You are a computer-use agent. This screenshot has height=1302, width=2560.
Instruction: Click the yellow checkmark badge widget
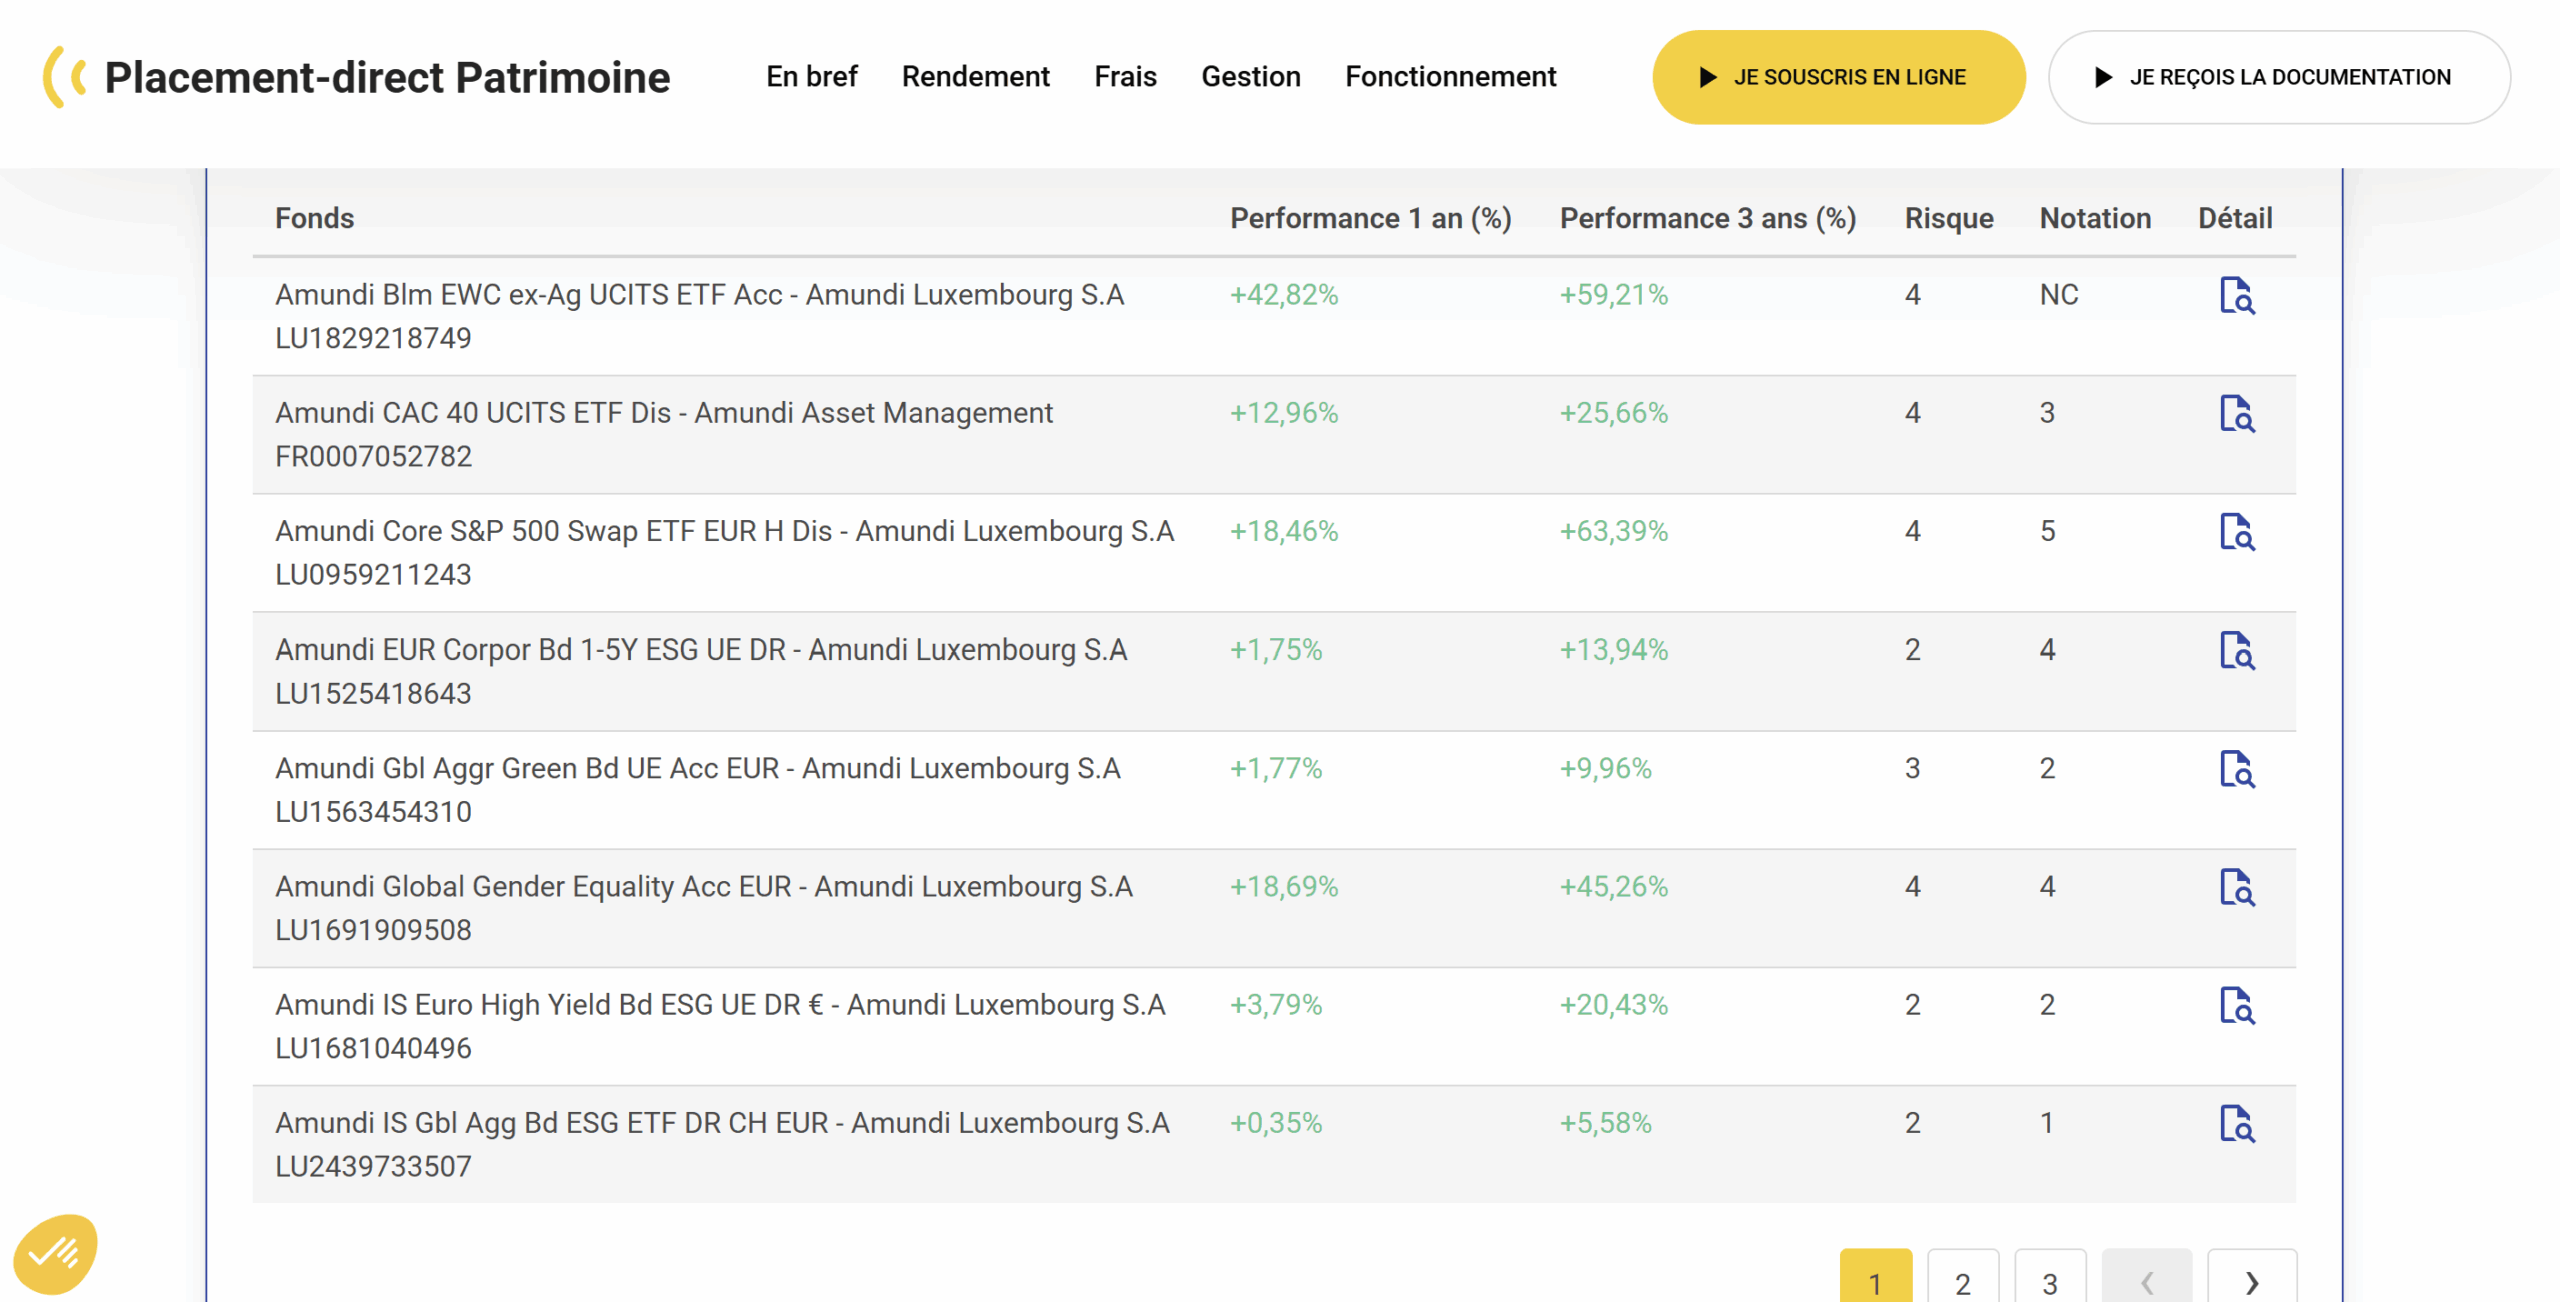[x=56, y=1254]
